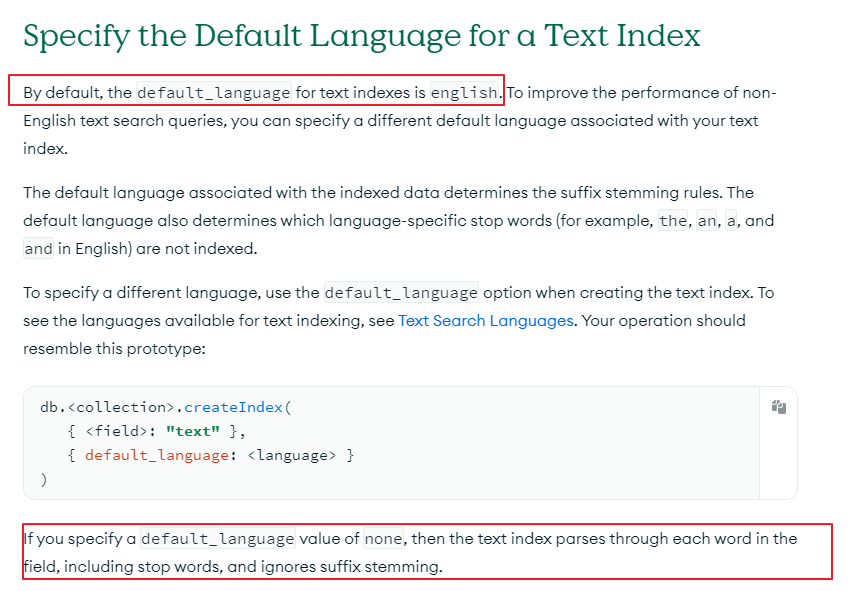Click the first default_language inline code

click(213, 92)
